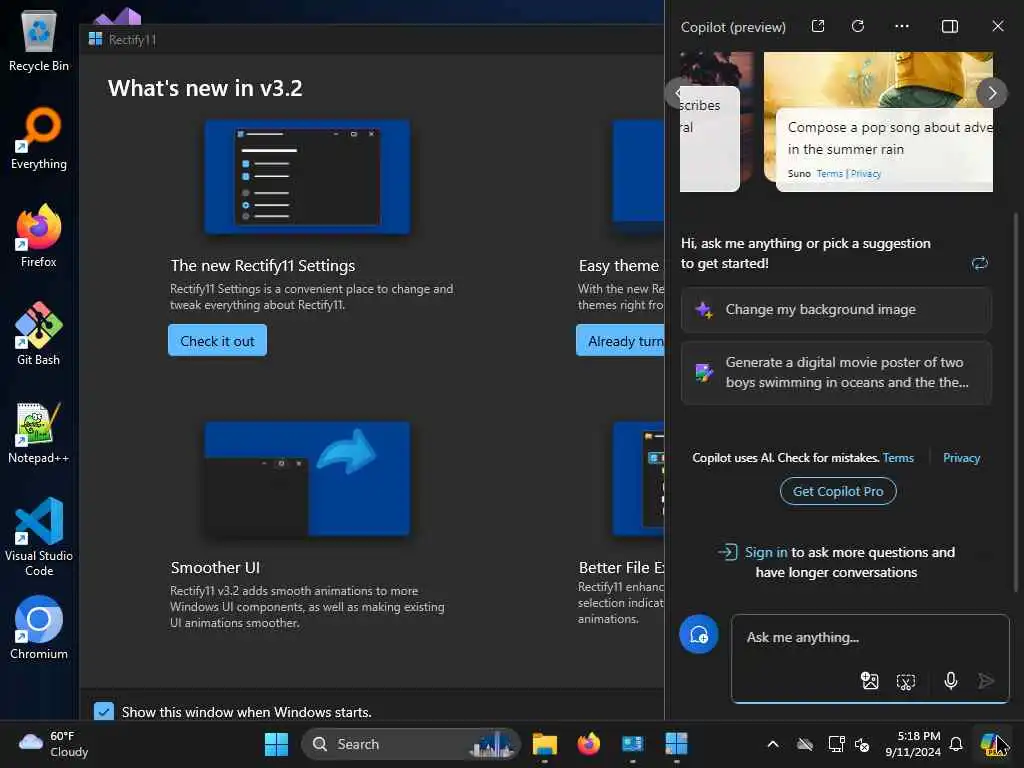Open Copilot Privacy link near disclaimer
Viewport: 1024px width, 768px height.
click(x=961, y=458)
